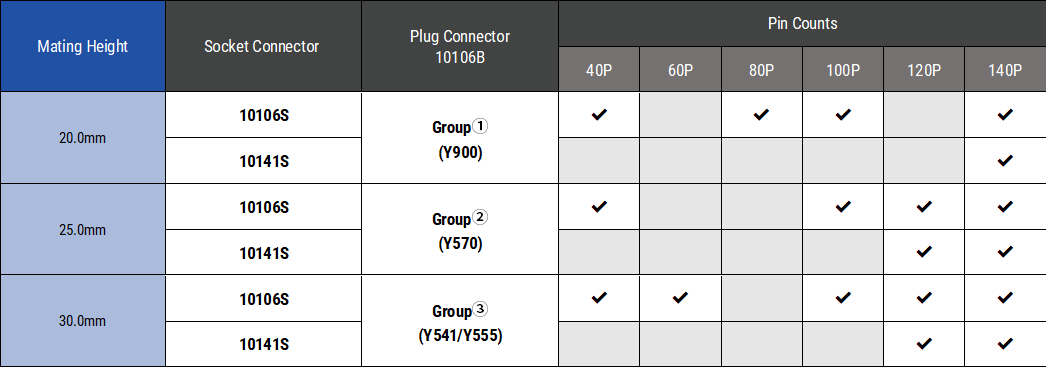Viewport: 1047px width, 368px height.
Task: Click the Group 3 (Y541/Y555) cell
Action: pyautogui.click(x=459, y=321)
